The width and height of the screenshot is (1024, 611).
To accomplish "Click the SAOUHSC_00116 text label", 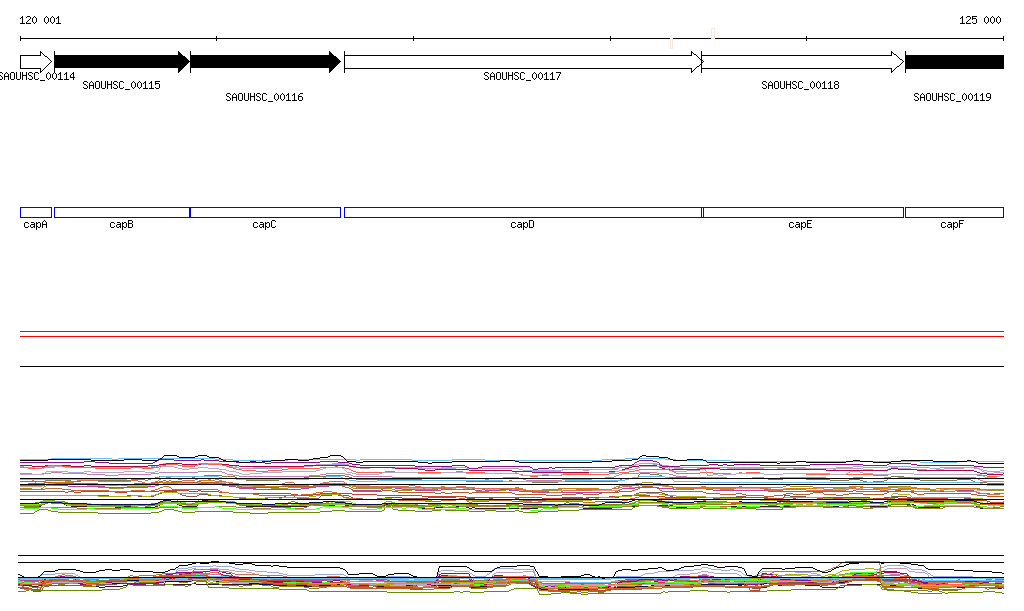I will click(265, 98).
